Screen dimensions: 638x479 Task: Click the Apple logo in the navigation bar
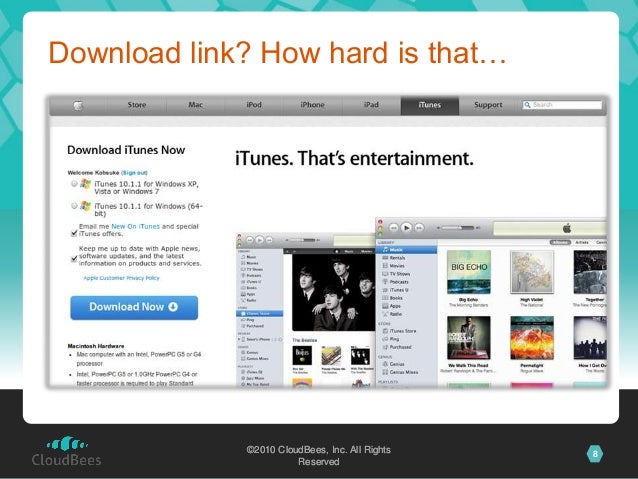coord(78,105)
